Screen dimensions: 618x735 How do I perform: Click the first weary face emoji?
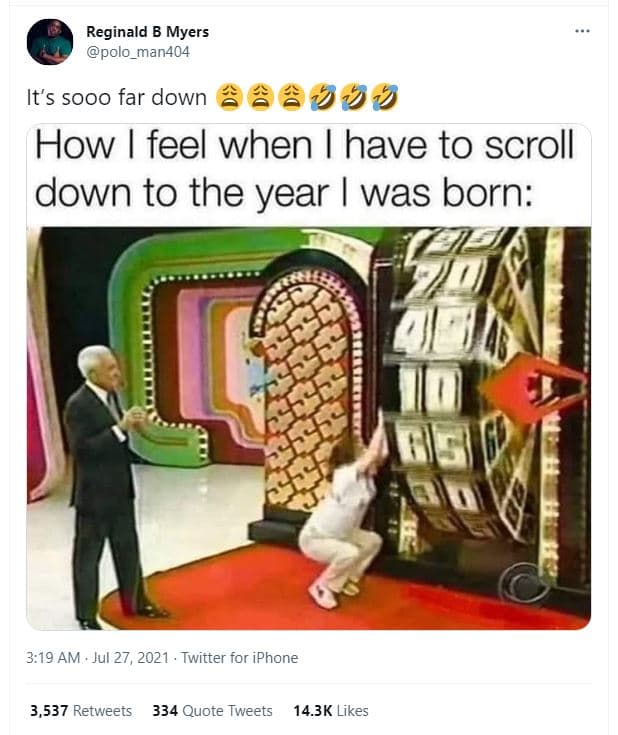(x=229, y=98)
